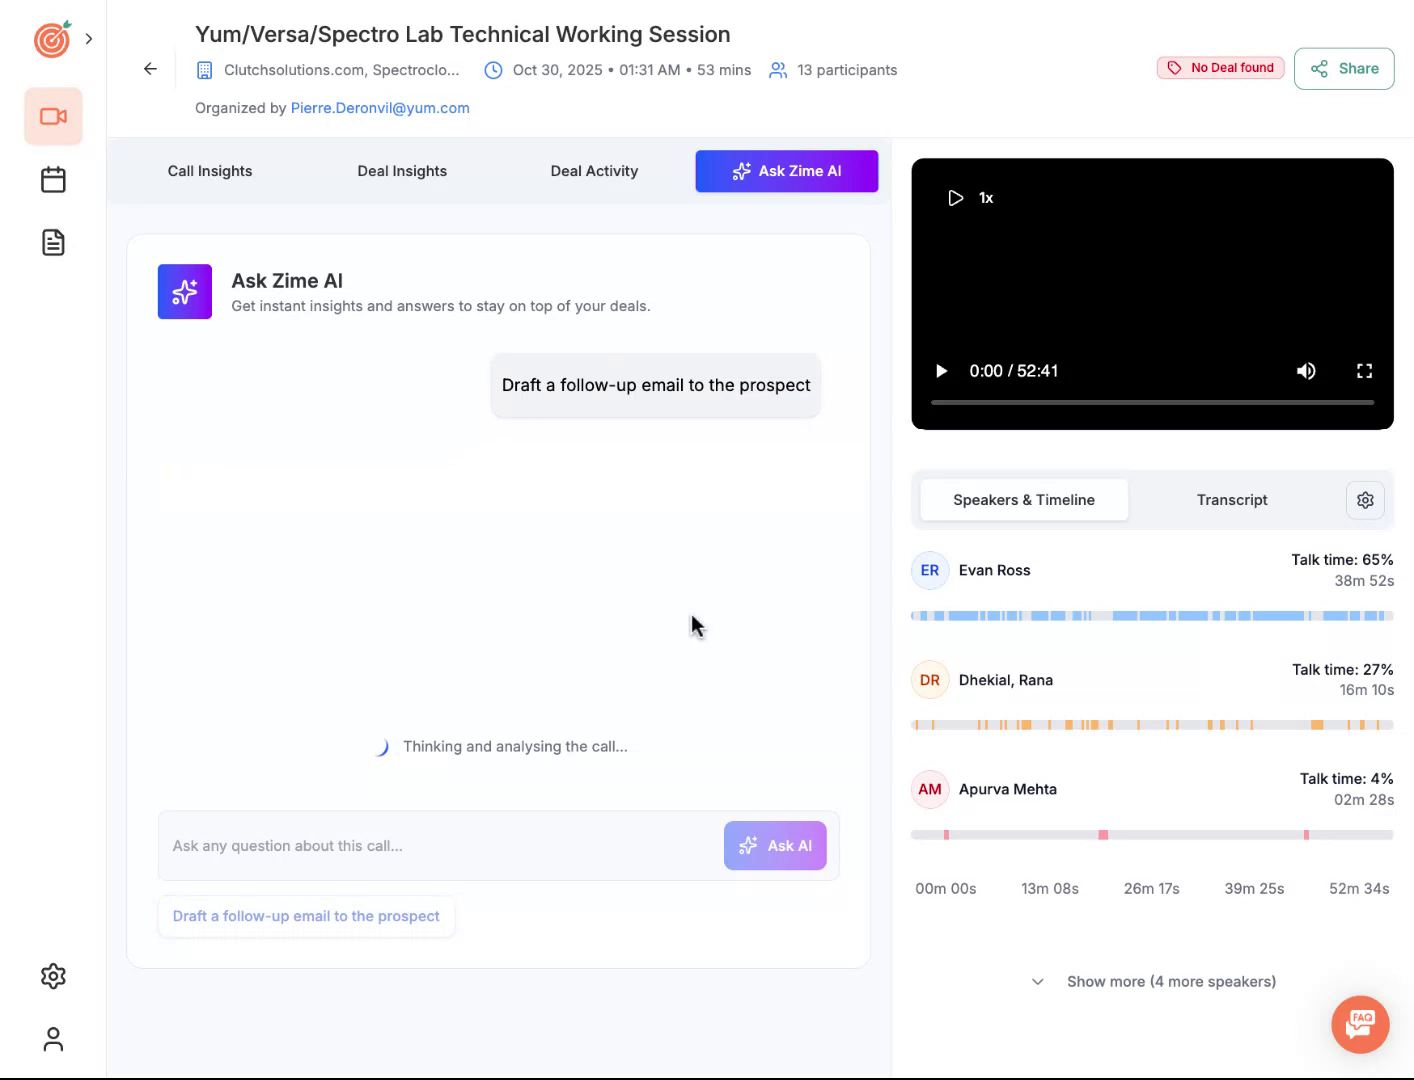Open the timeline settings gear
Image resolution: width=1414 pixels, height=1080 pixels.
(x=1365, y=500)
